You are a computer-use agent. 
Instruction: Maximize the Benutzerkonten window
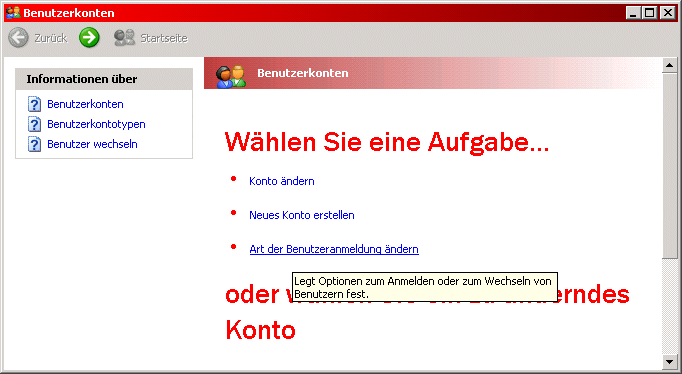coord(649,13)
